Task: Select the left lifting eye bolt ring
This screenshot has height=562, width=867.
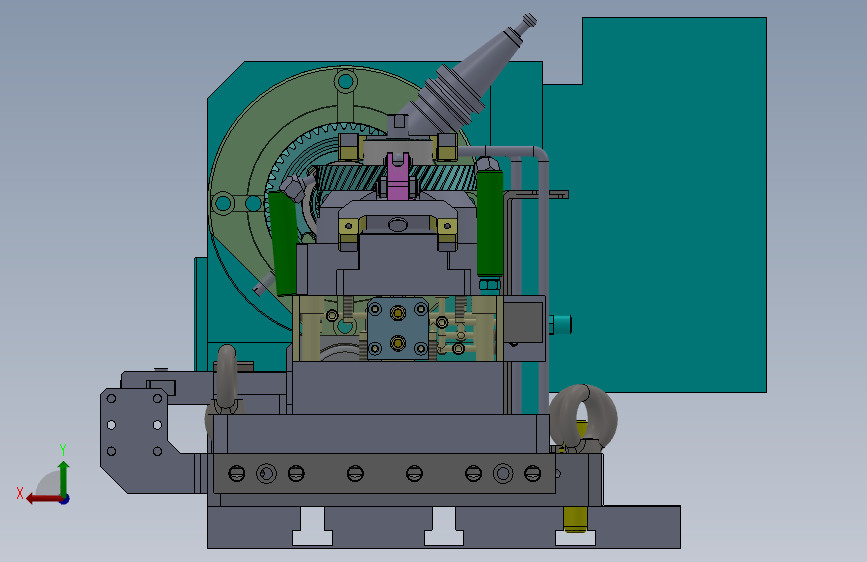Action: pos(226,376)
